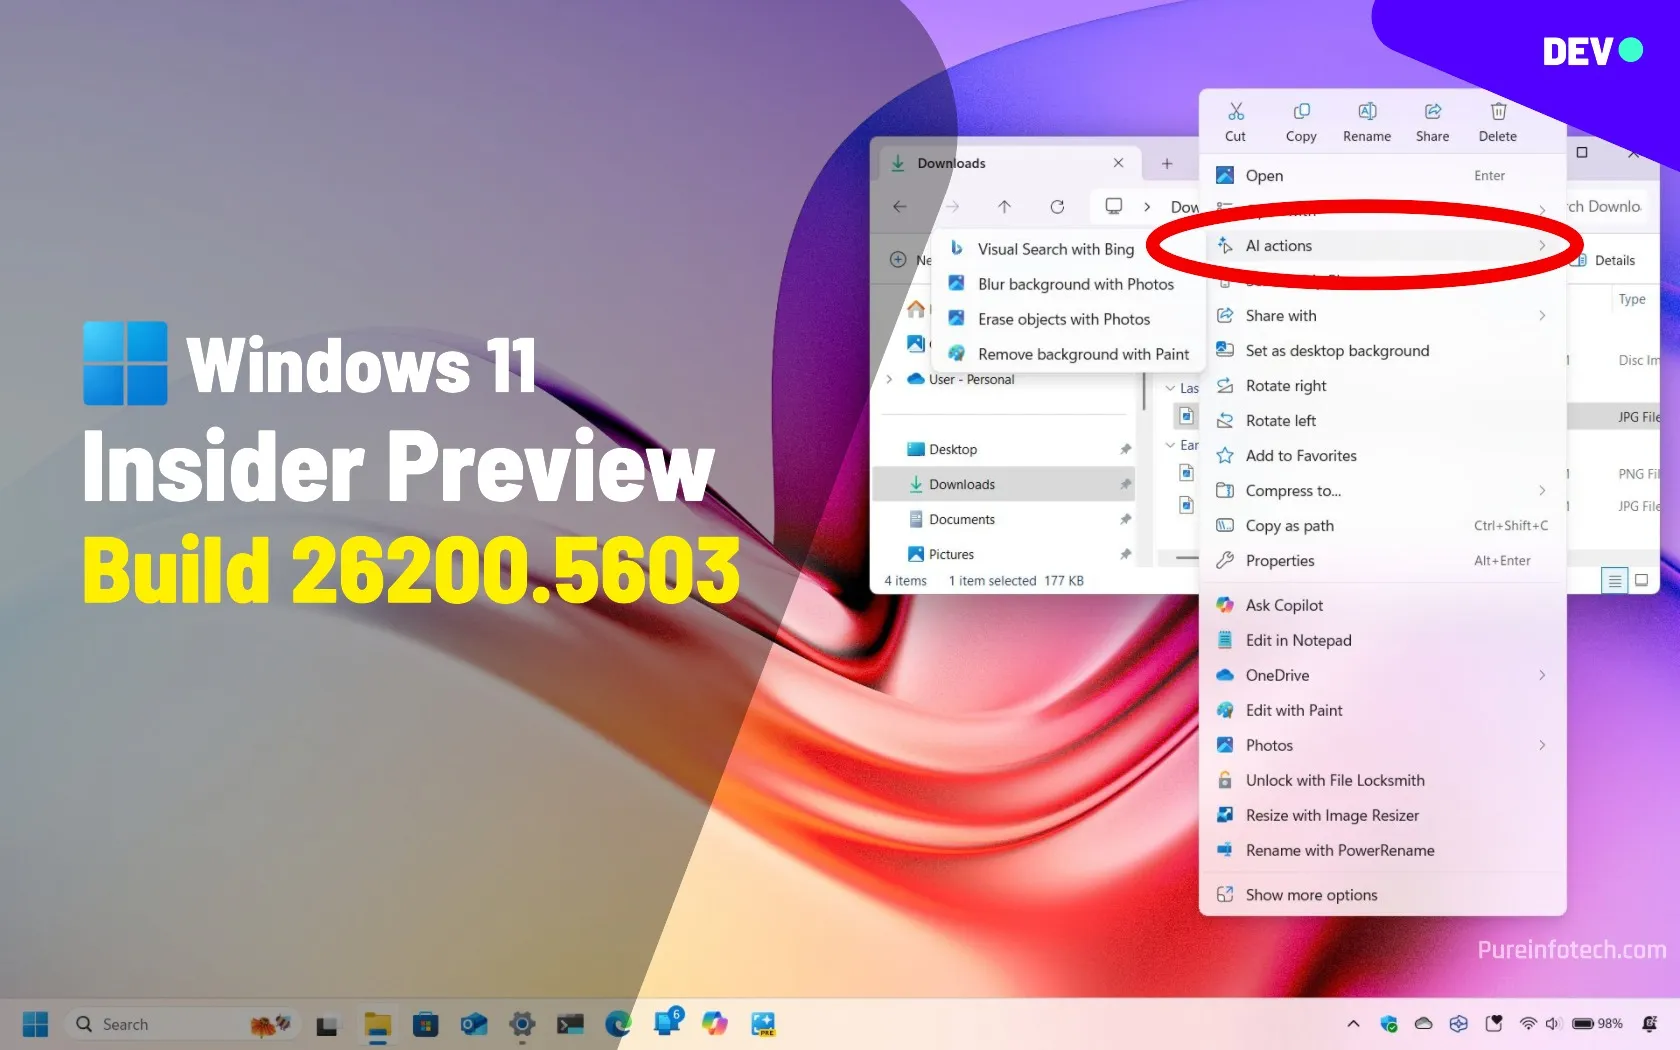Open Documents in the navigation pane
The width and height of the screenshot is (1680, 1050).
pos(1004,520)
